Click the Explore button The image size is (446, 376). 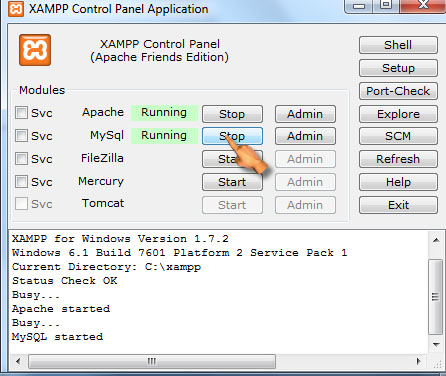(398, 114)
